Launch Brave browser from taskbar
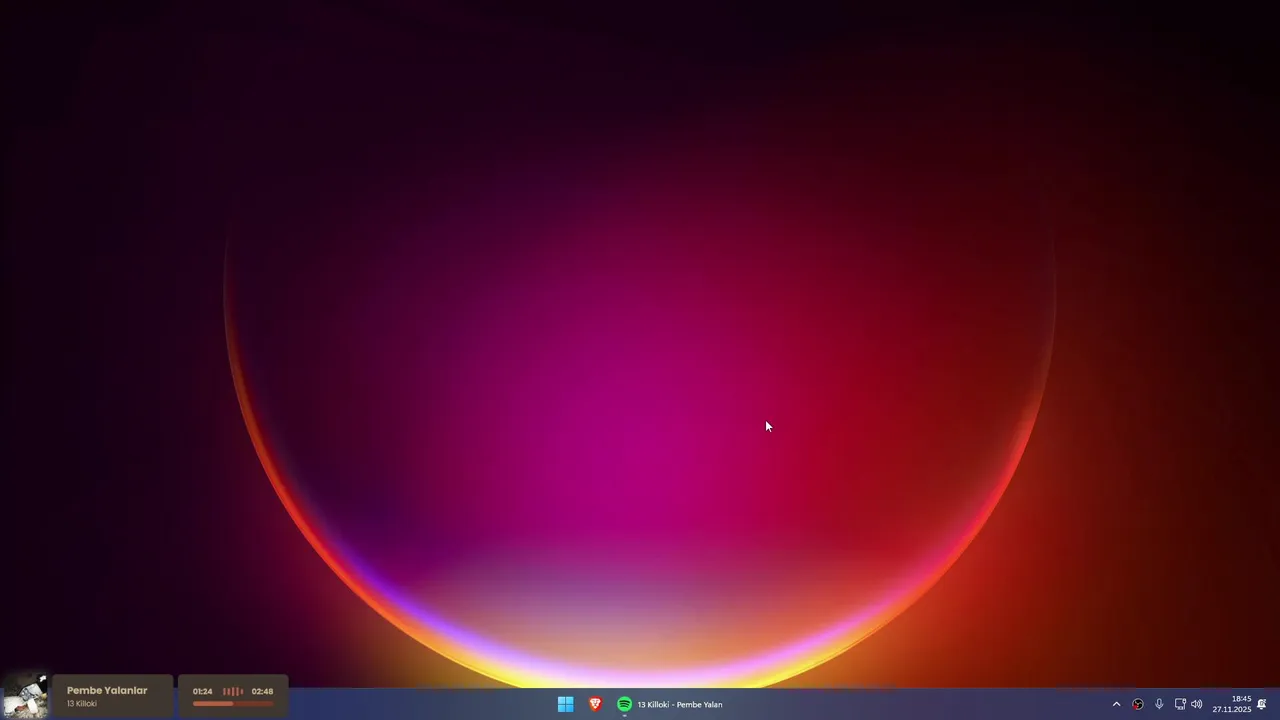 [595, 704]
